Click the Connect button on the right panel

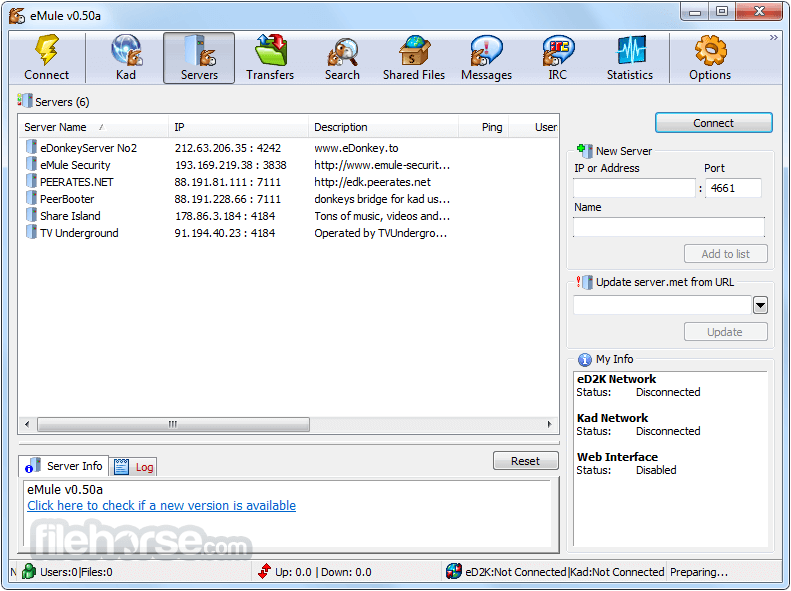click(x=713, y=123)
